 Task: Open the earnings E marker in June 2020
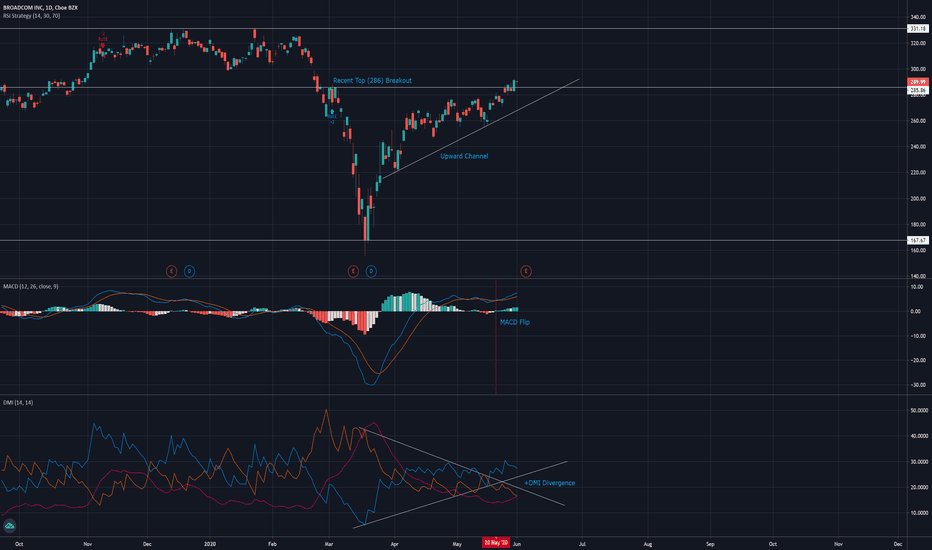click(x=526, y=271)
